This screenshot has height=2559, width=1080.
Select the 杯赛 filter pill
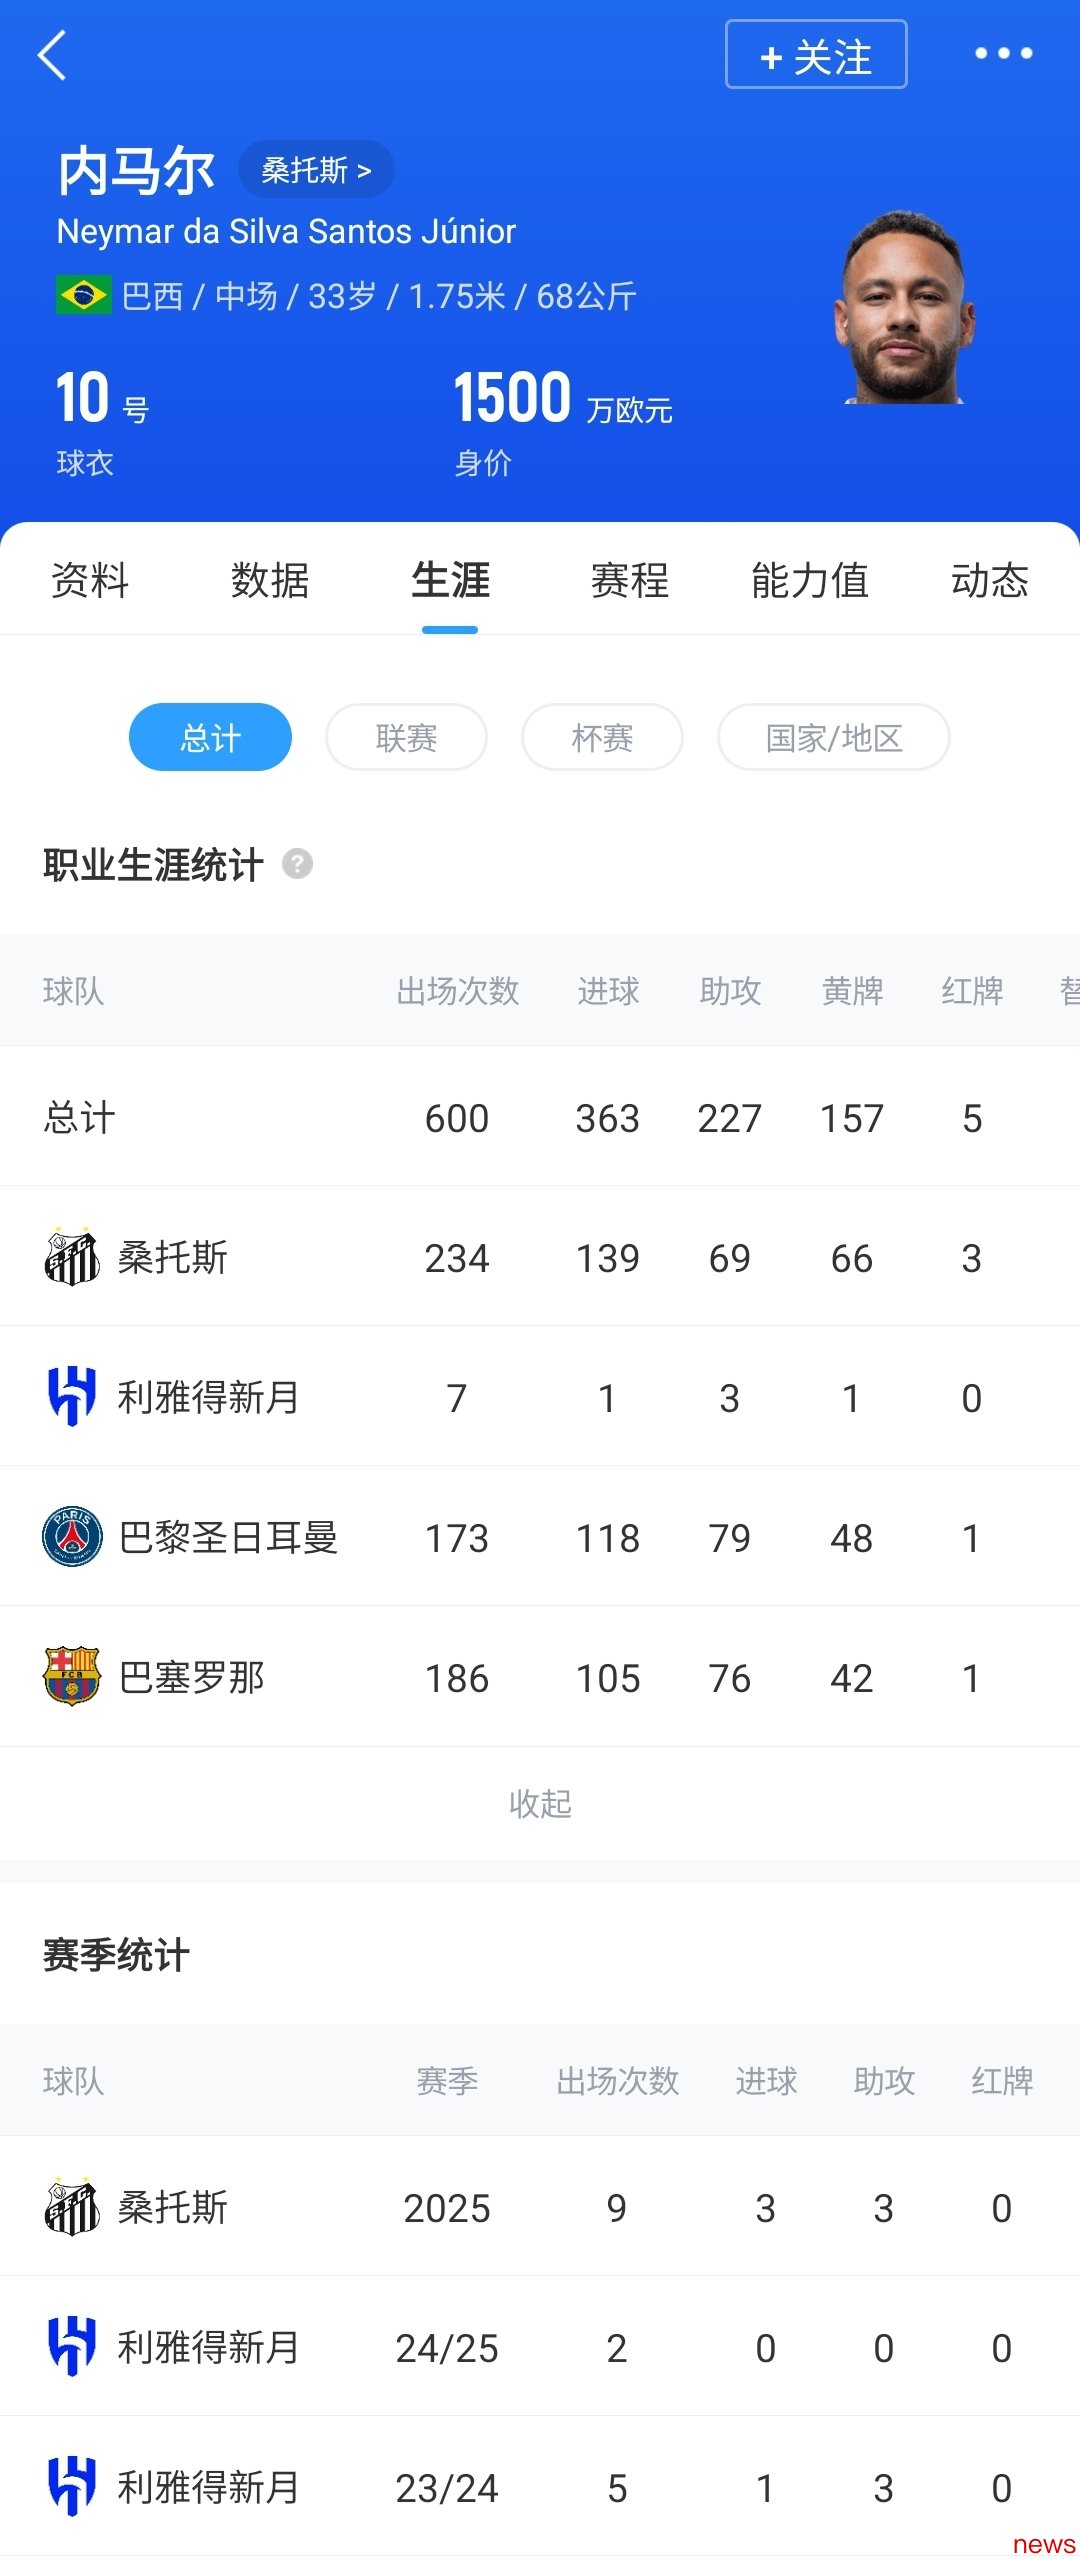pos(602,737)
